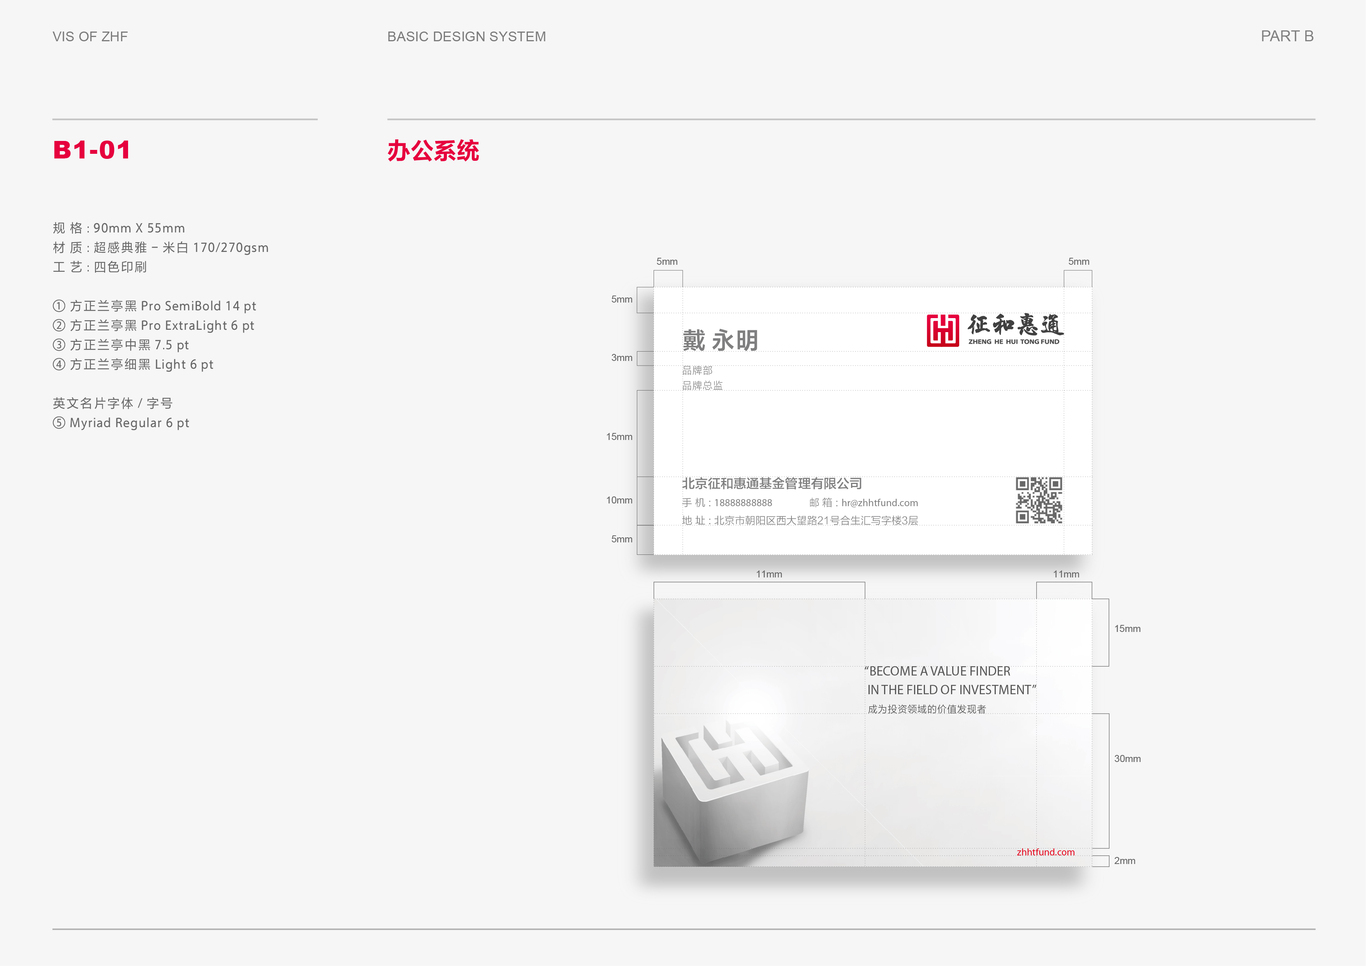Click the 11mm label at card back right
This screenshot has height=966, width=1366.
click(1066, 574)
